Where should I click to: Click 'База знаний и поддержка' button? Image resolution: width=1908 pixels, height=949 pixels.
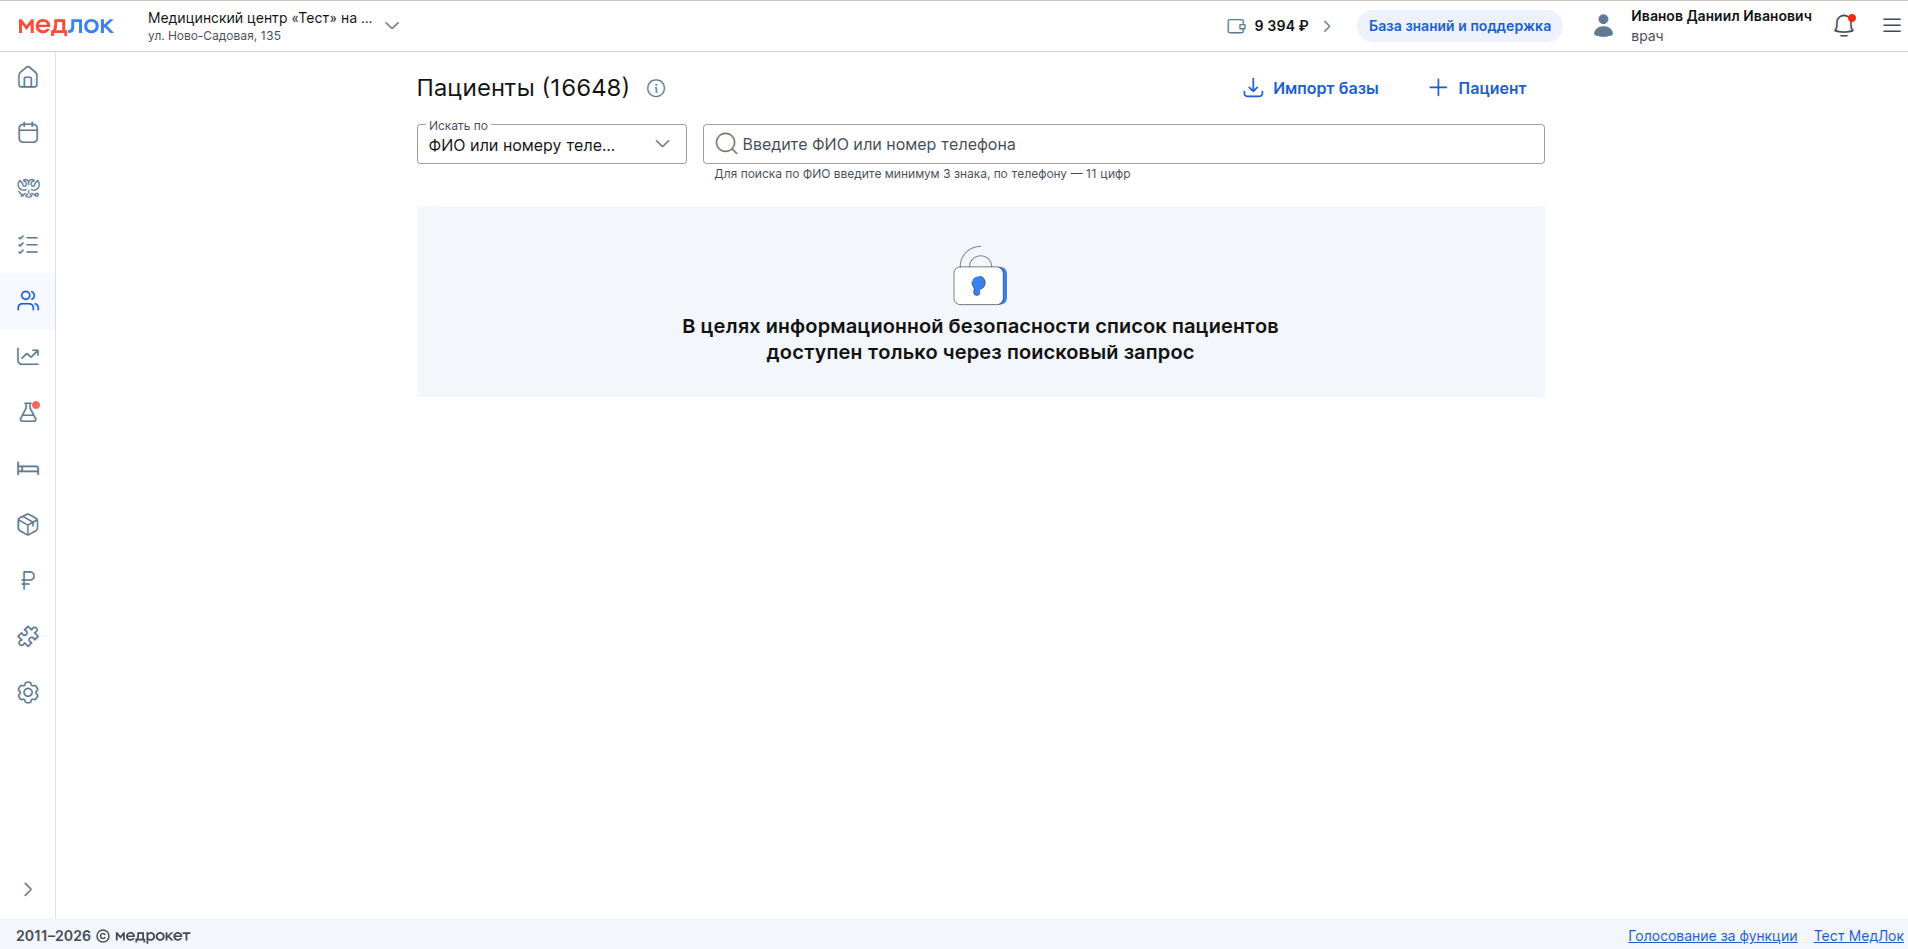coord(1459,26)
